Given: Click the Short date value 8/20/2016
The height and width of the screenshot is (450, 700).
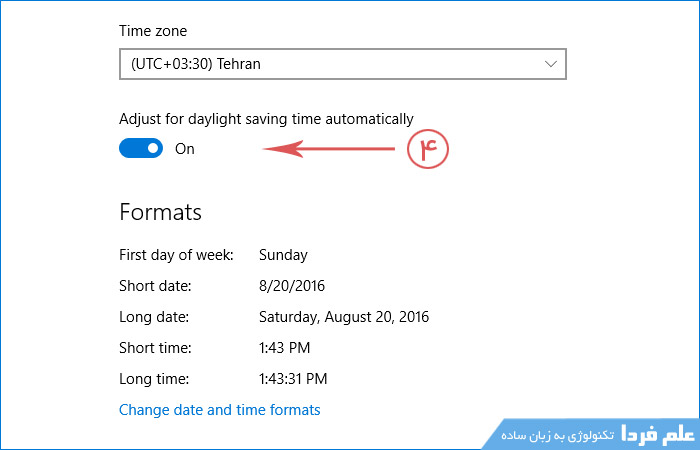Looking at the screenshot, I should [x=291, y=286].
